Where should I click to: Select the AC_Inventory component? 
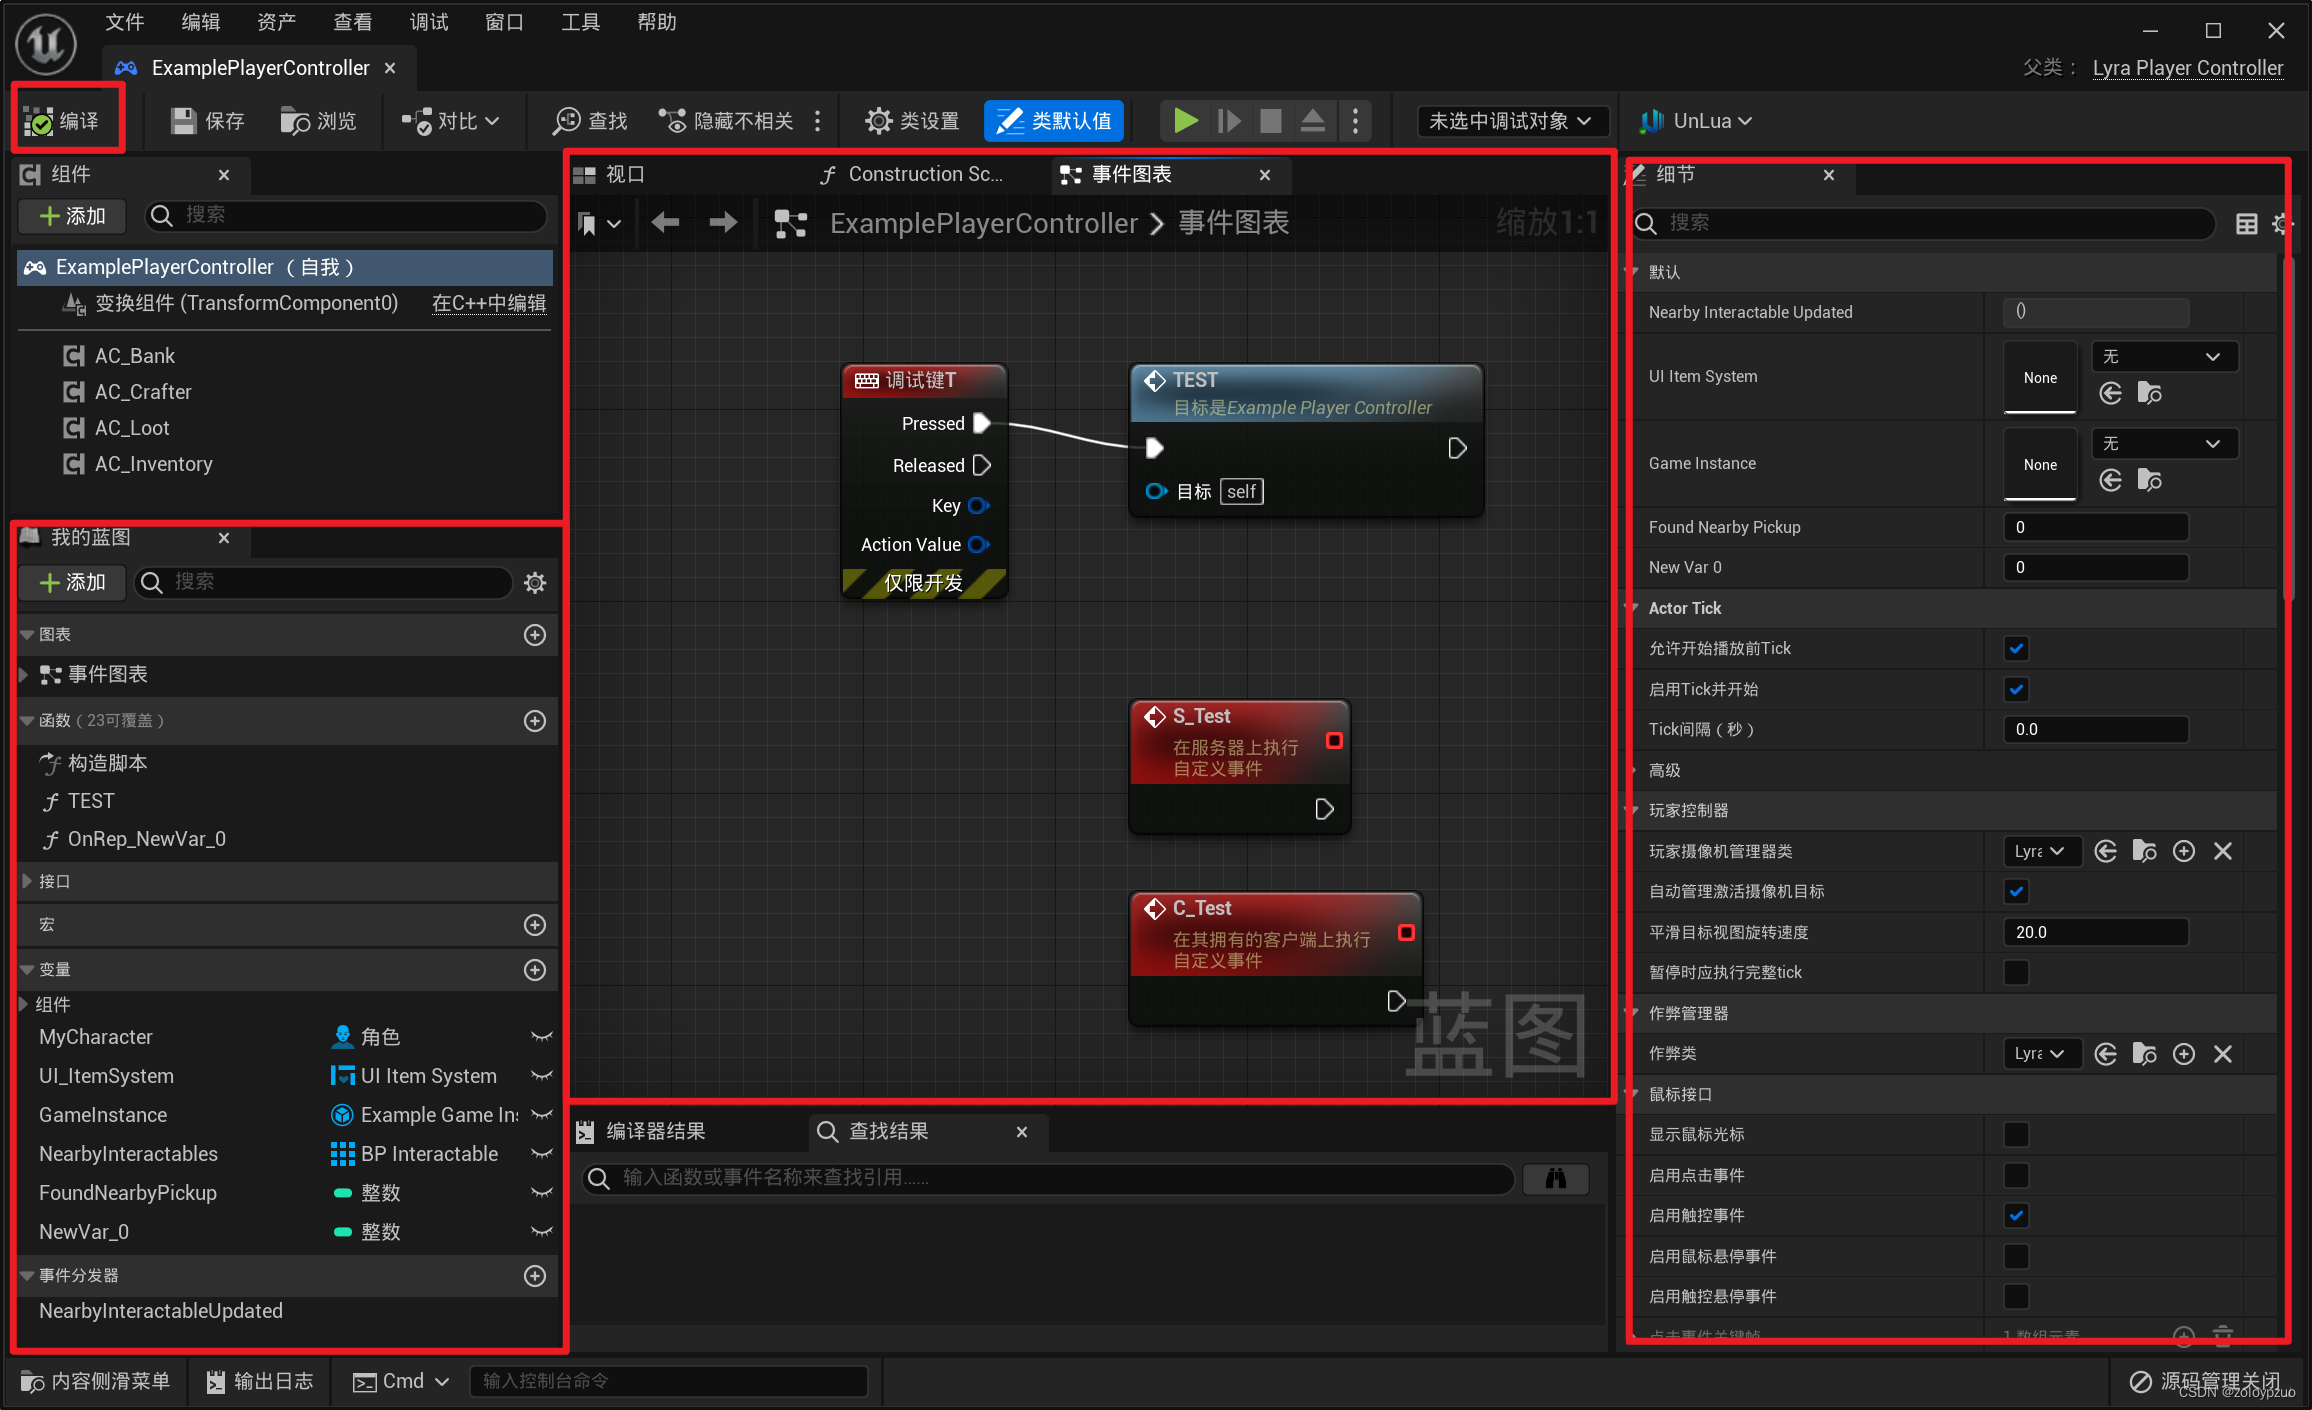click(153, 464)
